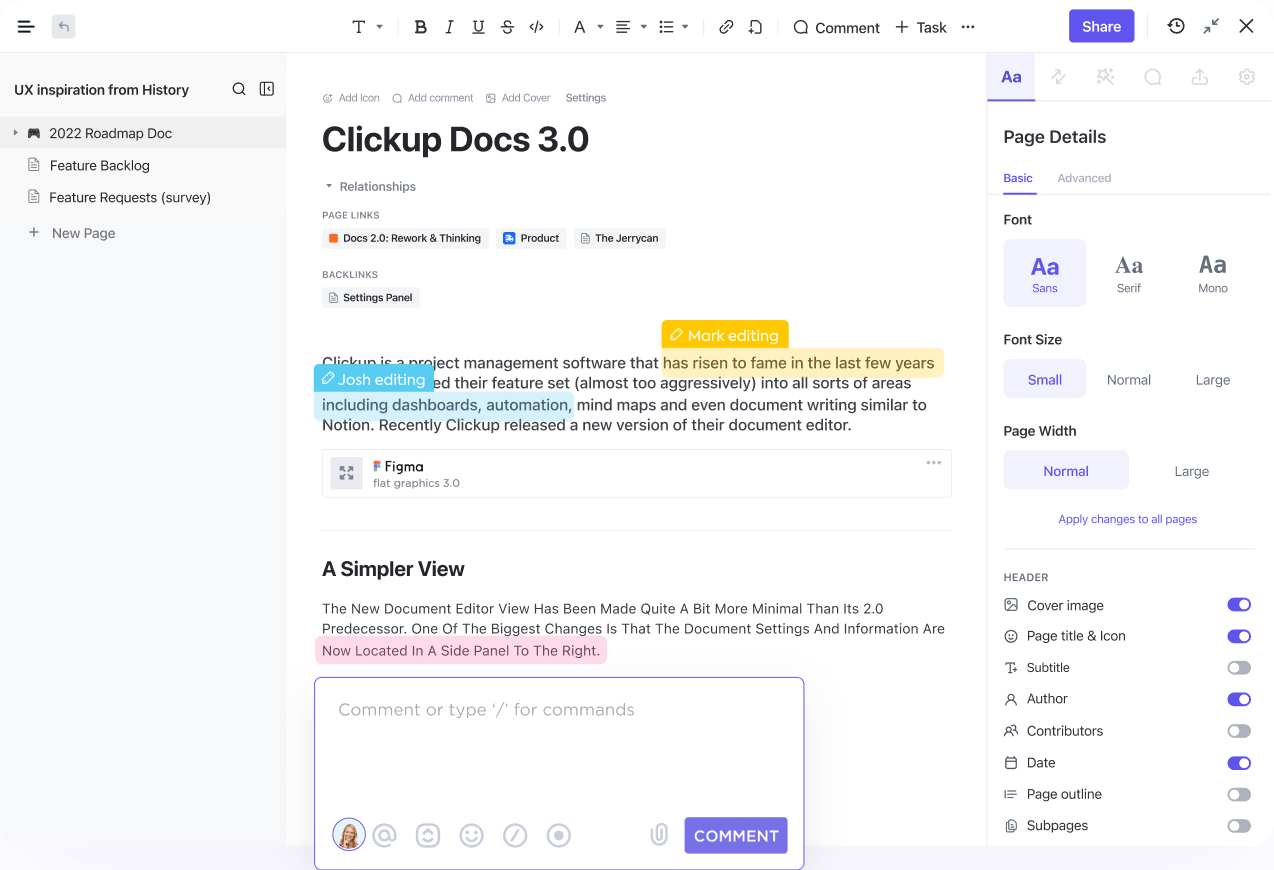Open the text style T dropdown

click(367, 27)
